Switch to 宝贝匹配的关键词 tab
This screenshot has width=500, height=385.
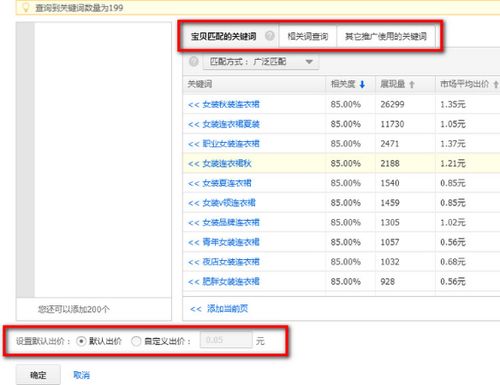point(224,36)
